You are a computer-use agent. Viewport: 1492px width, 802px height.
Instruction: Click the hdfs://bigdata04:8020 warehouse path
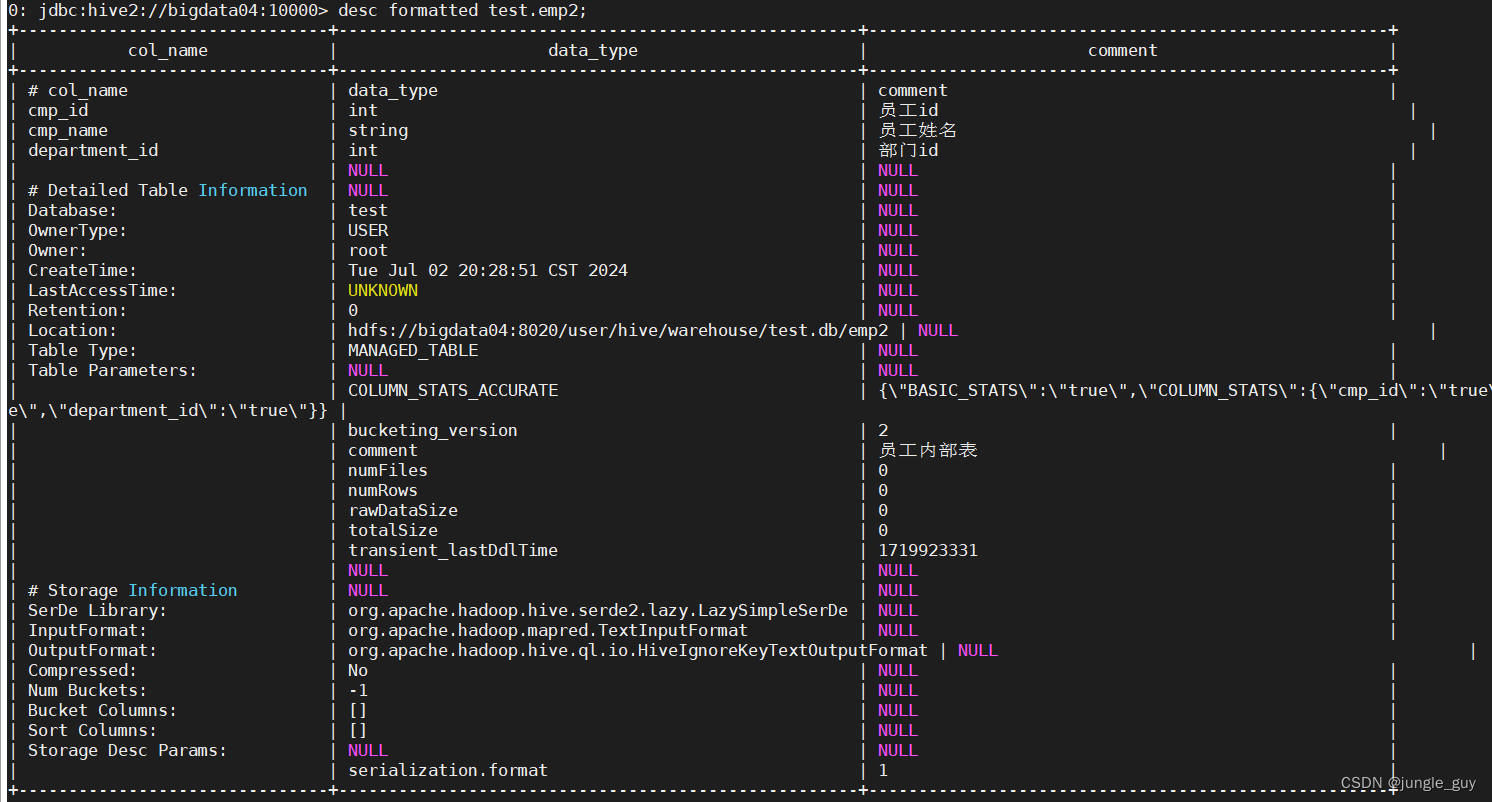click(x=618, y=330)
